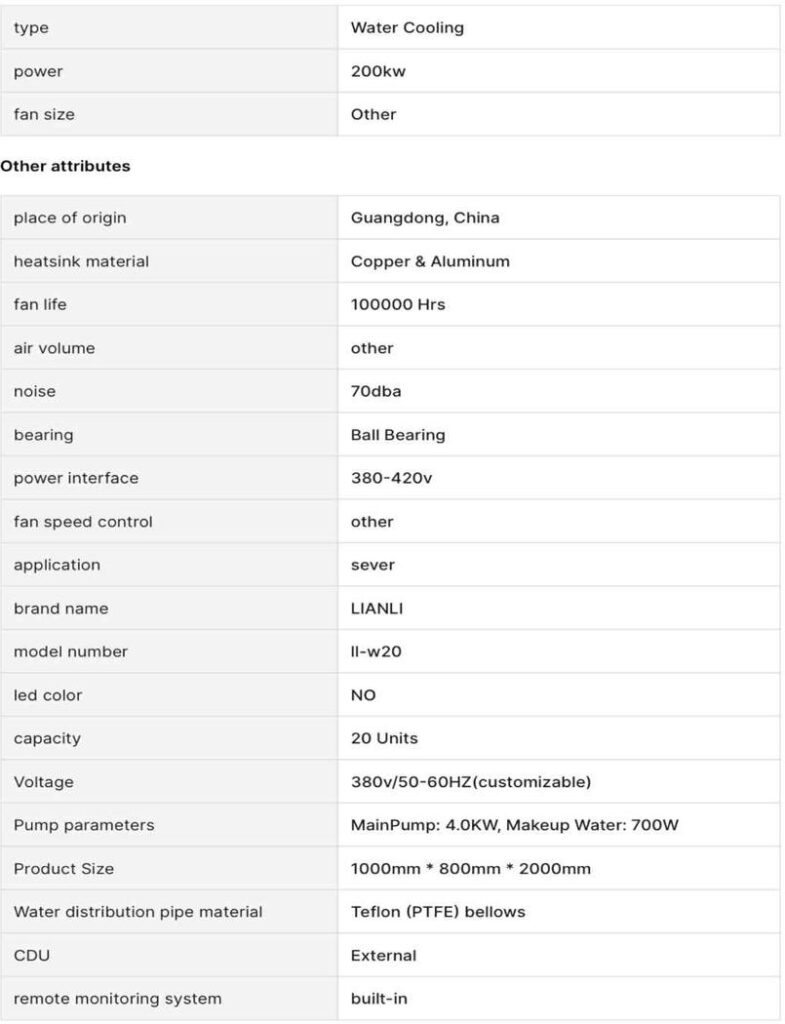Click the 'Ball Bearing' value cell

coord(398,435)
